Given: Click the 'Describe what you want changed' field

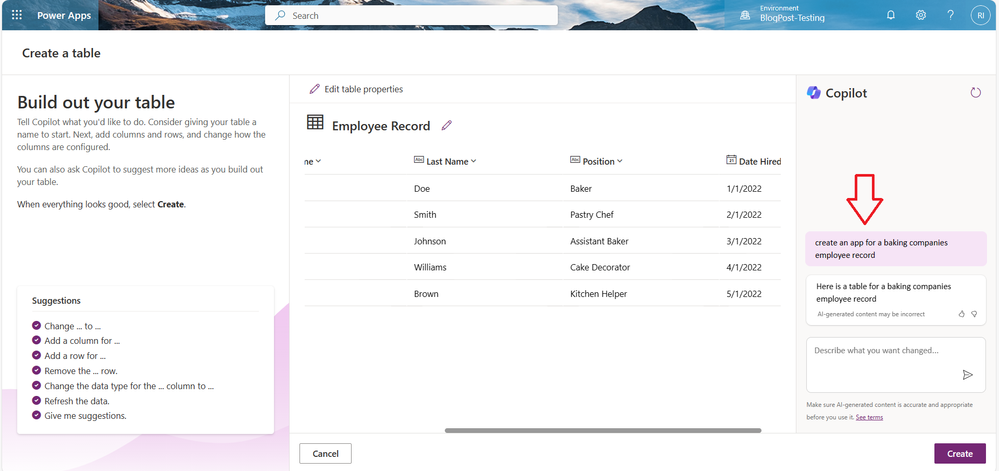Looking at the screenshot, I should click(896, 365).
